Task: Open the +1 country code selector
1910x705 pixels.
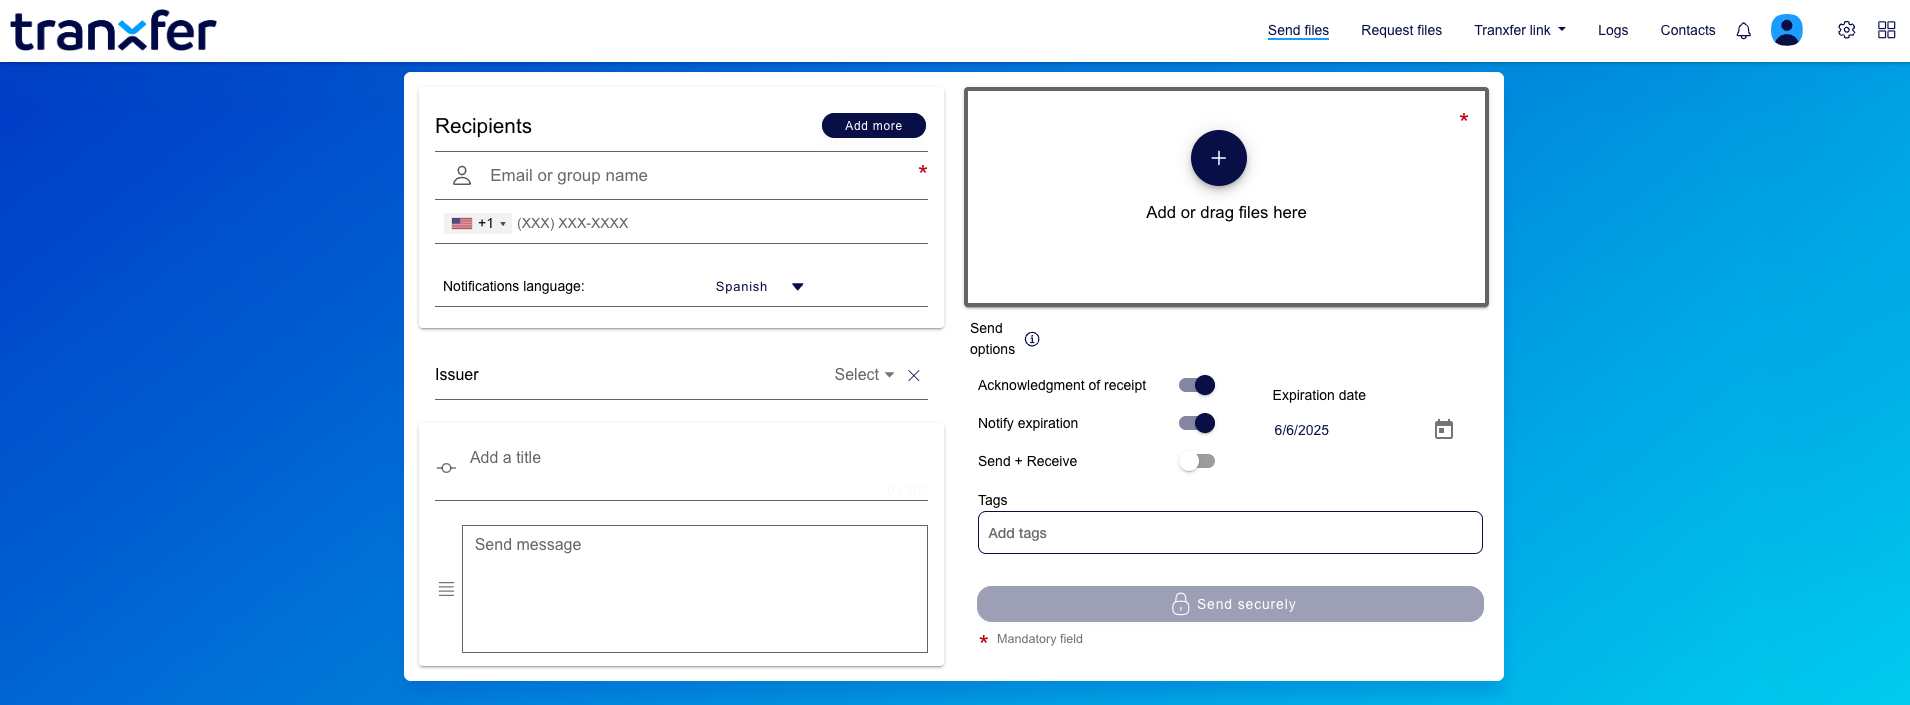Action: click(x=478, y=223)
